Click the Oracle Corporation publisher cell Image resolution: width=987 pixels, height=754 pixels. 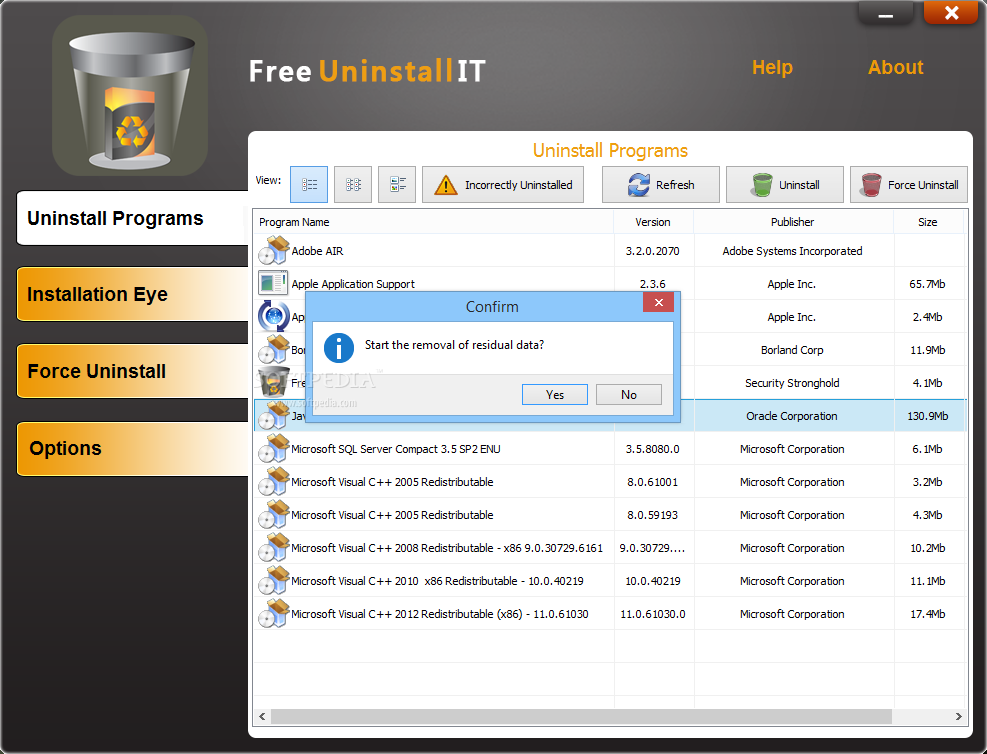tap(792, 416)
